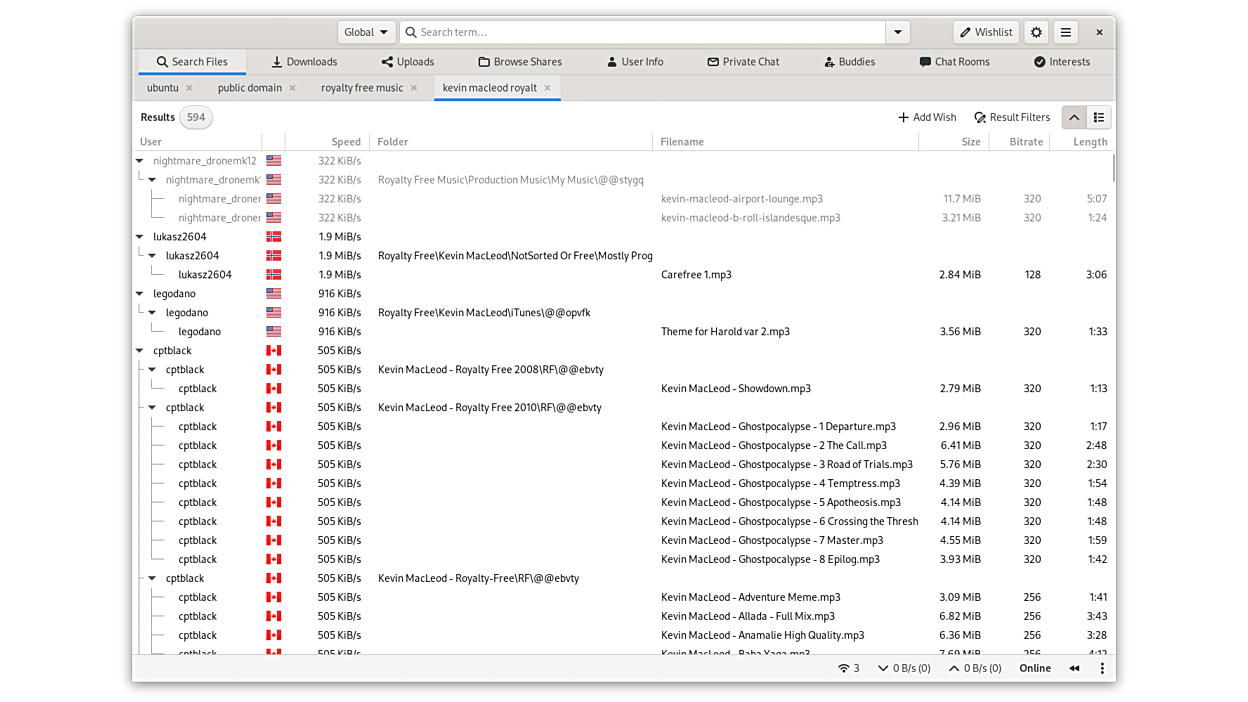Sort results by the Speed column
This screenshot has width=1248, height=702.
[327, 142]
